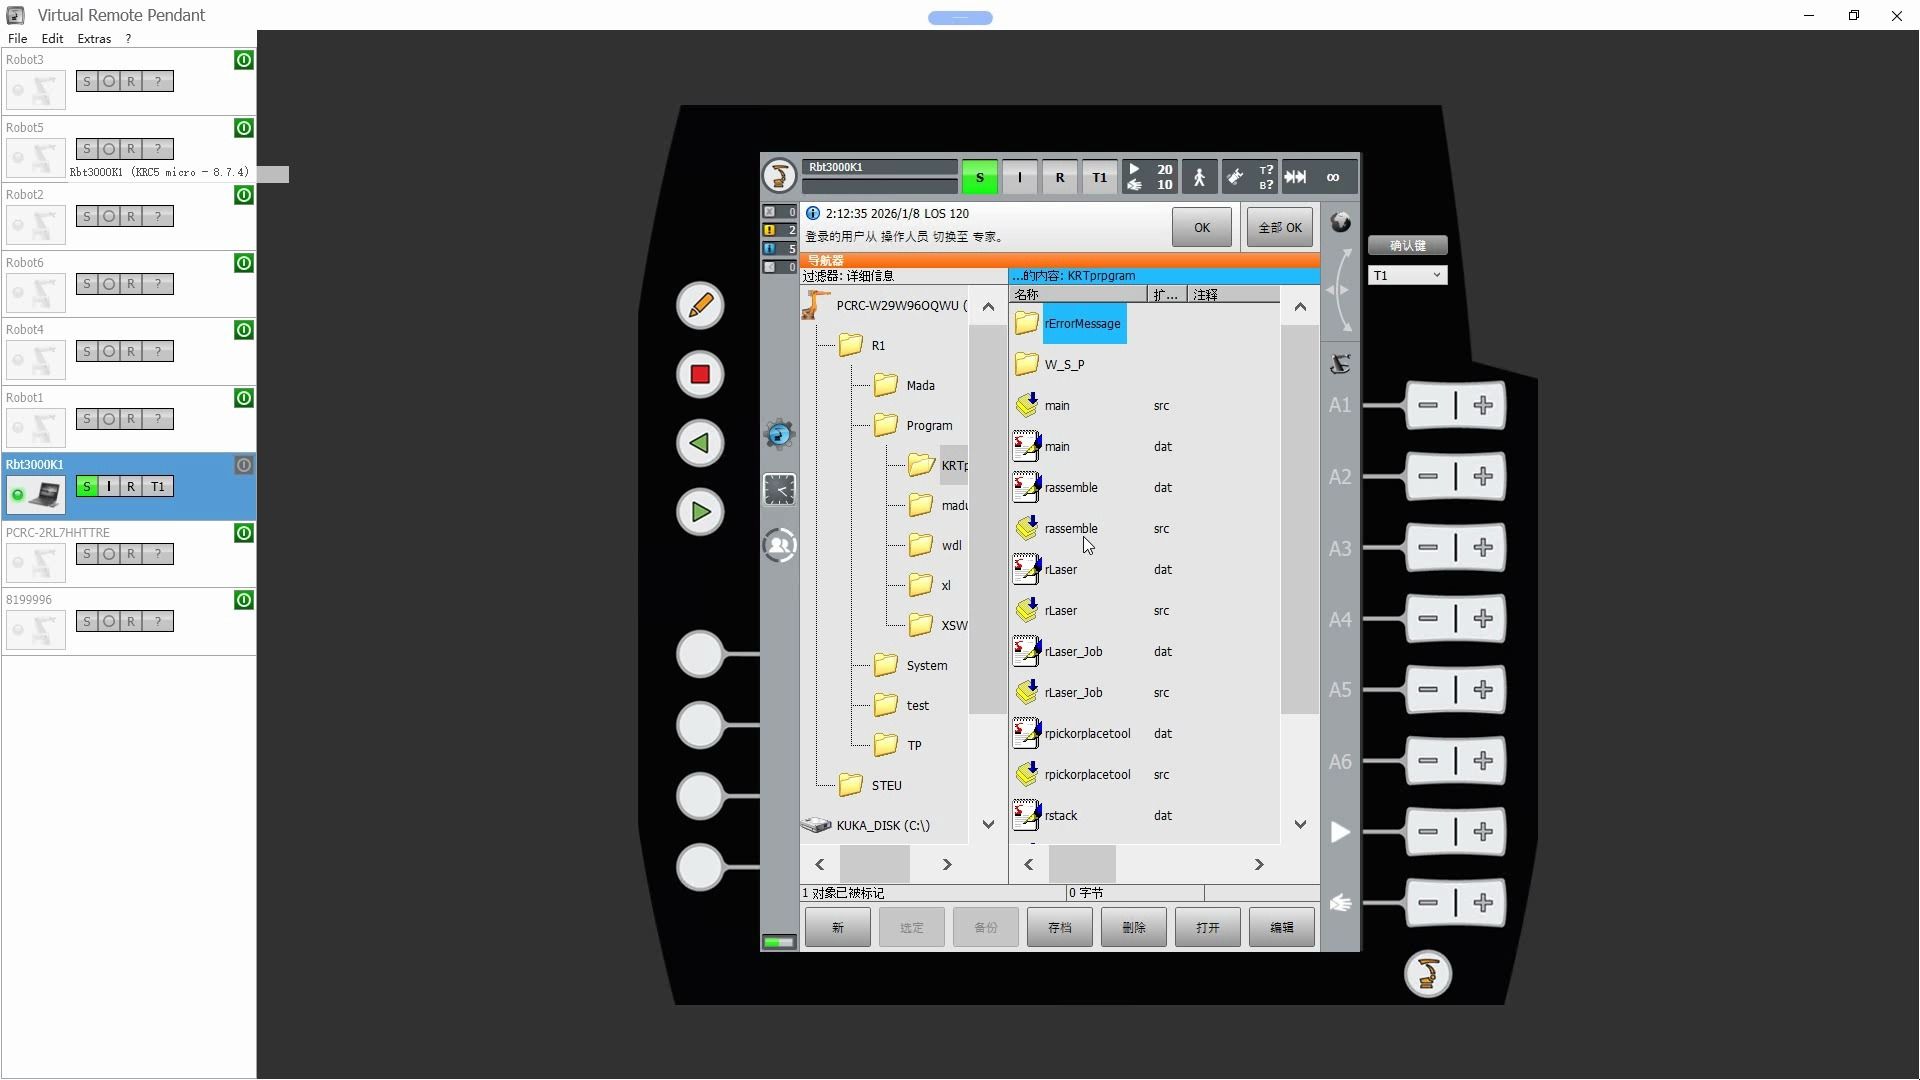
Task: Click the A1 axis plus jog key
Action: [1483, 405]
